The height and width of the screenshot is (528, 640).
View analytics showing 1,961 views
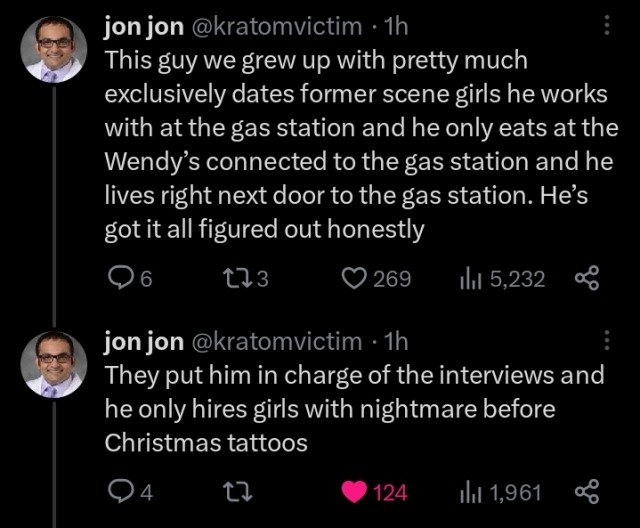(469, 492)
